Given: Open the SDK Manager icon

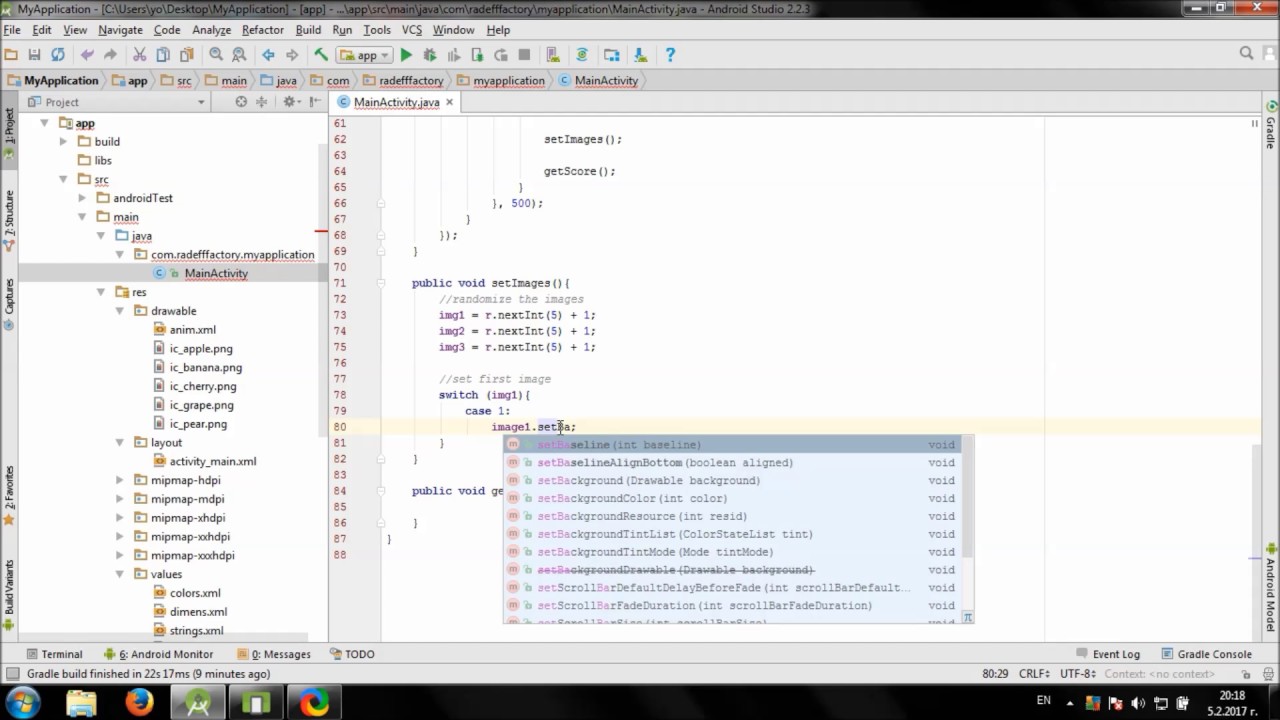Looking at the screenshot, I should click(640, 55).
